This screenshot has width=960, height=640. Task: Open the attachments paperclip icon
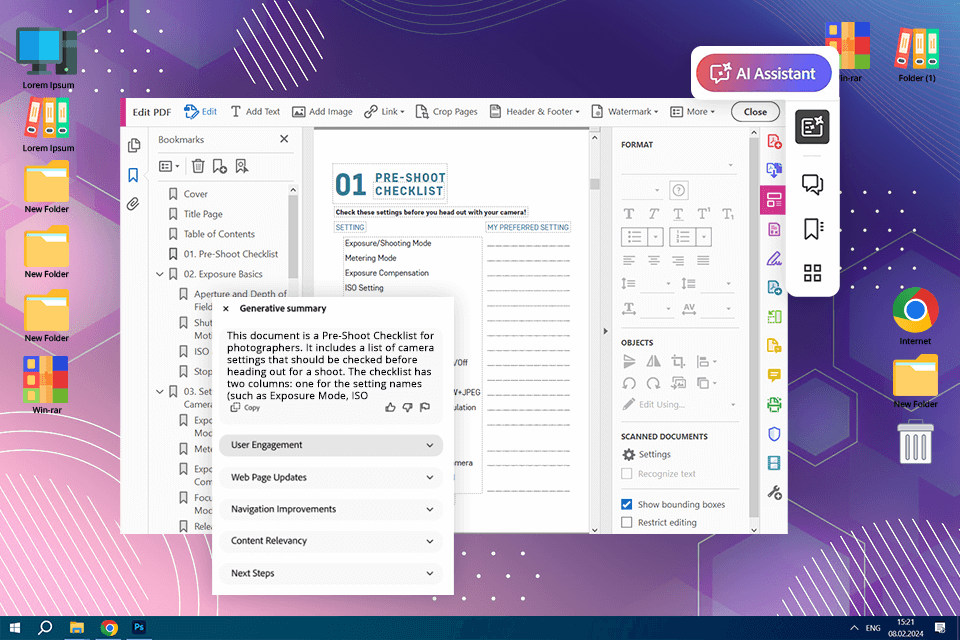[133, 204]
